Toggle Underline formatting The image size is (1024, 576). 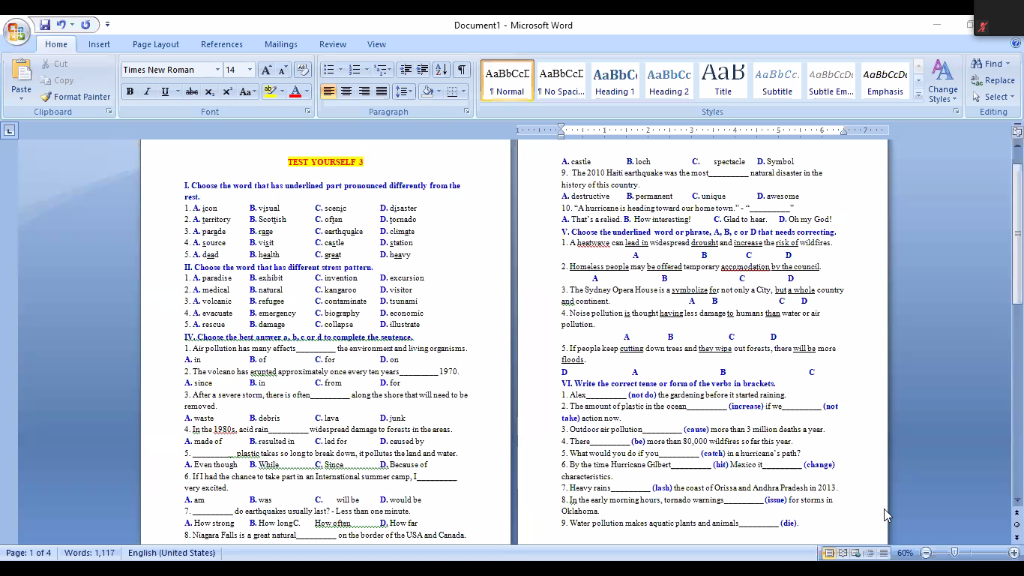(x=165, y=92)
